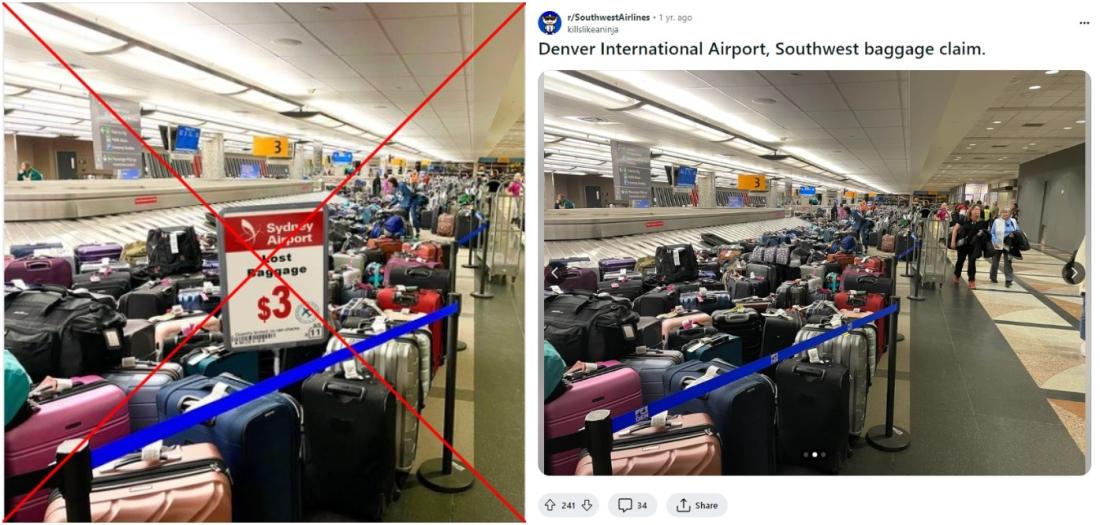Open the 34 comments on this post
The height and width of the screenshot is (525, 1100).
632,505
